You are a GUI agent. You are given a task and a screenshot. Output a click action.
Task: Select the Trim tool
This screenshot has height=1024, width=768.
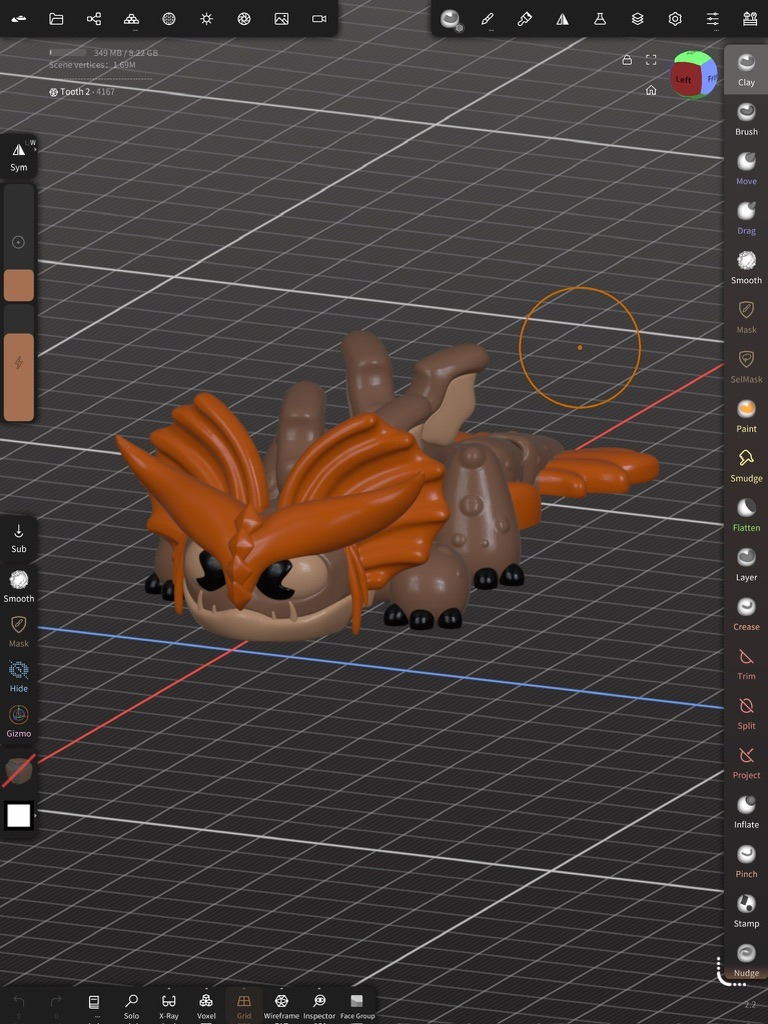746,665
